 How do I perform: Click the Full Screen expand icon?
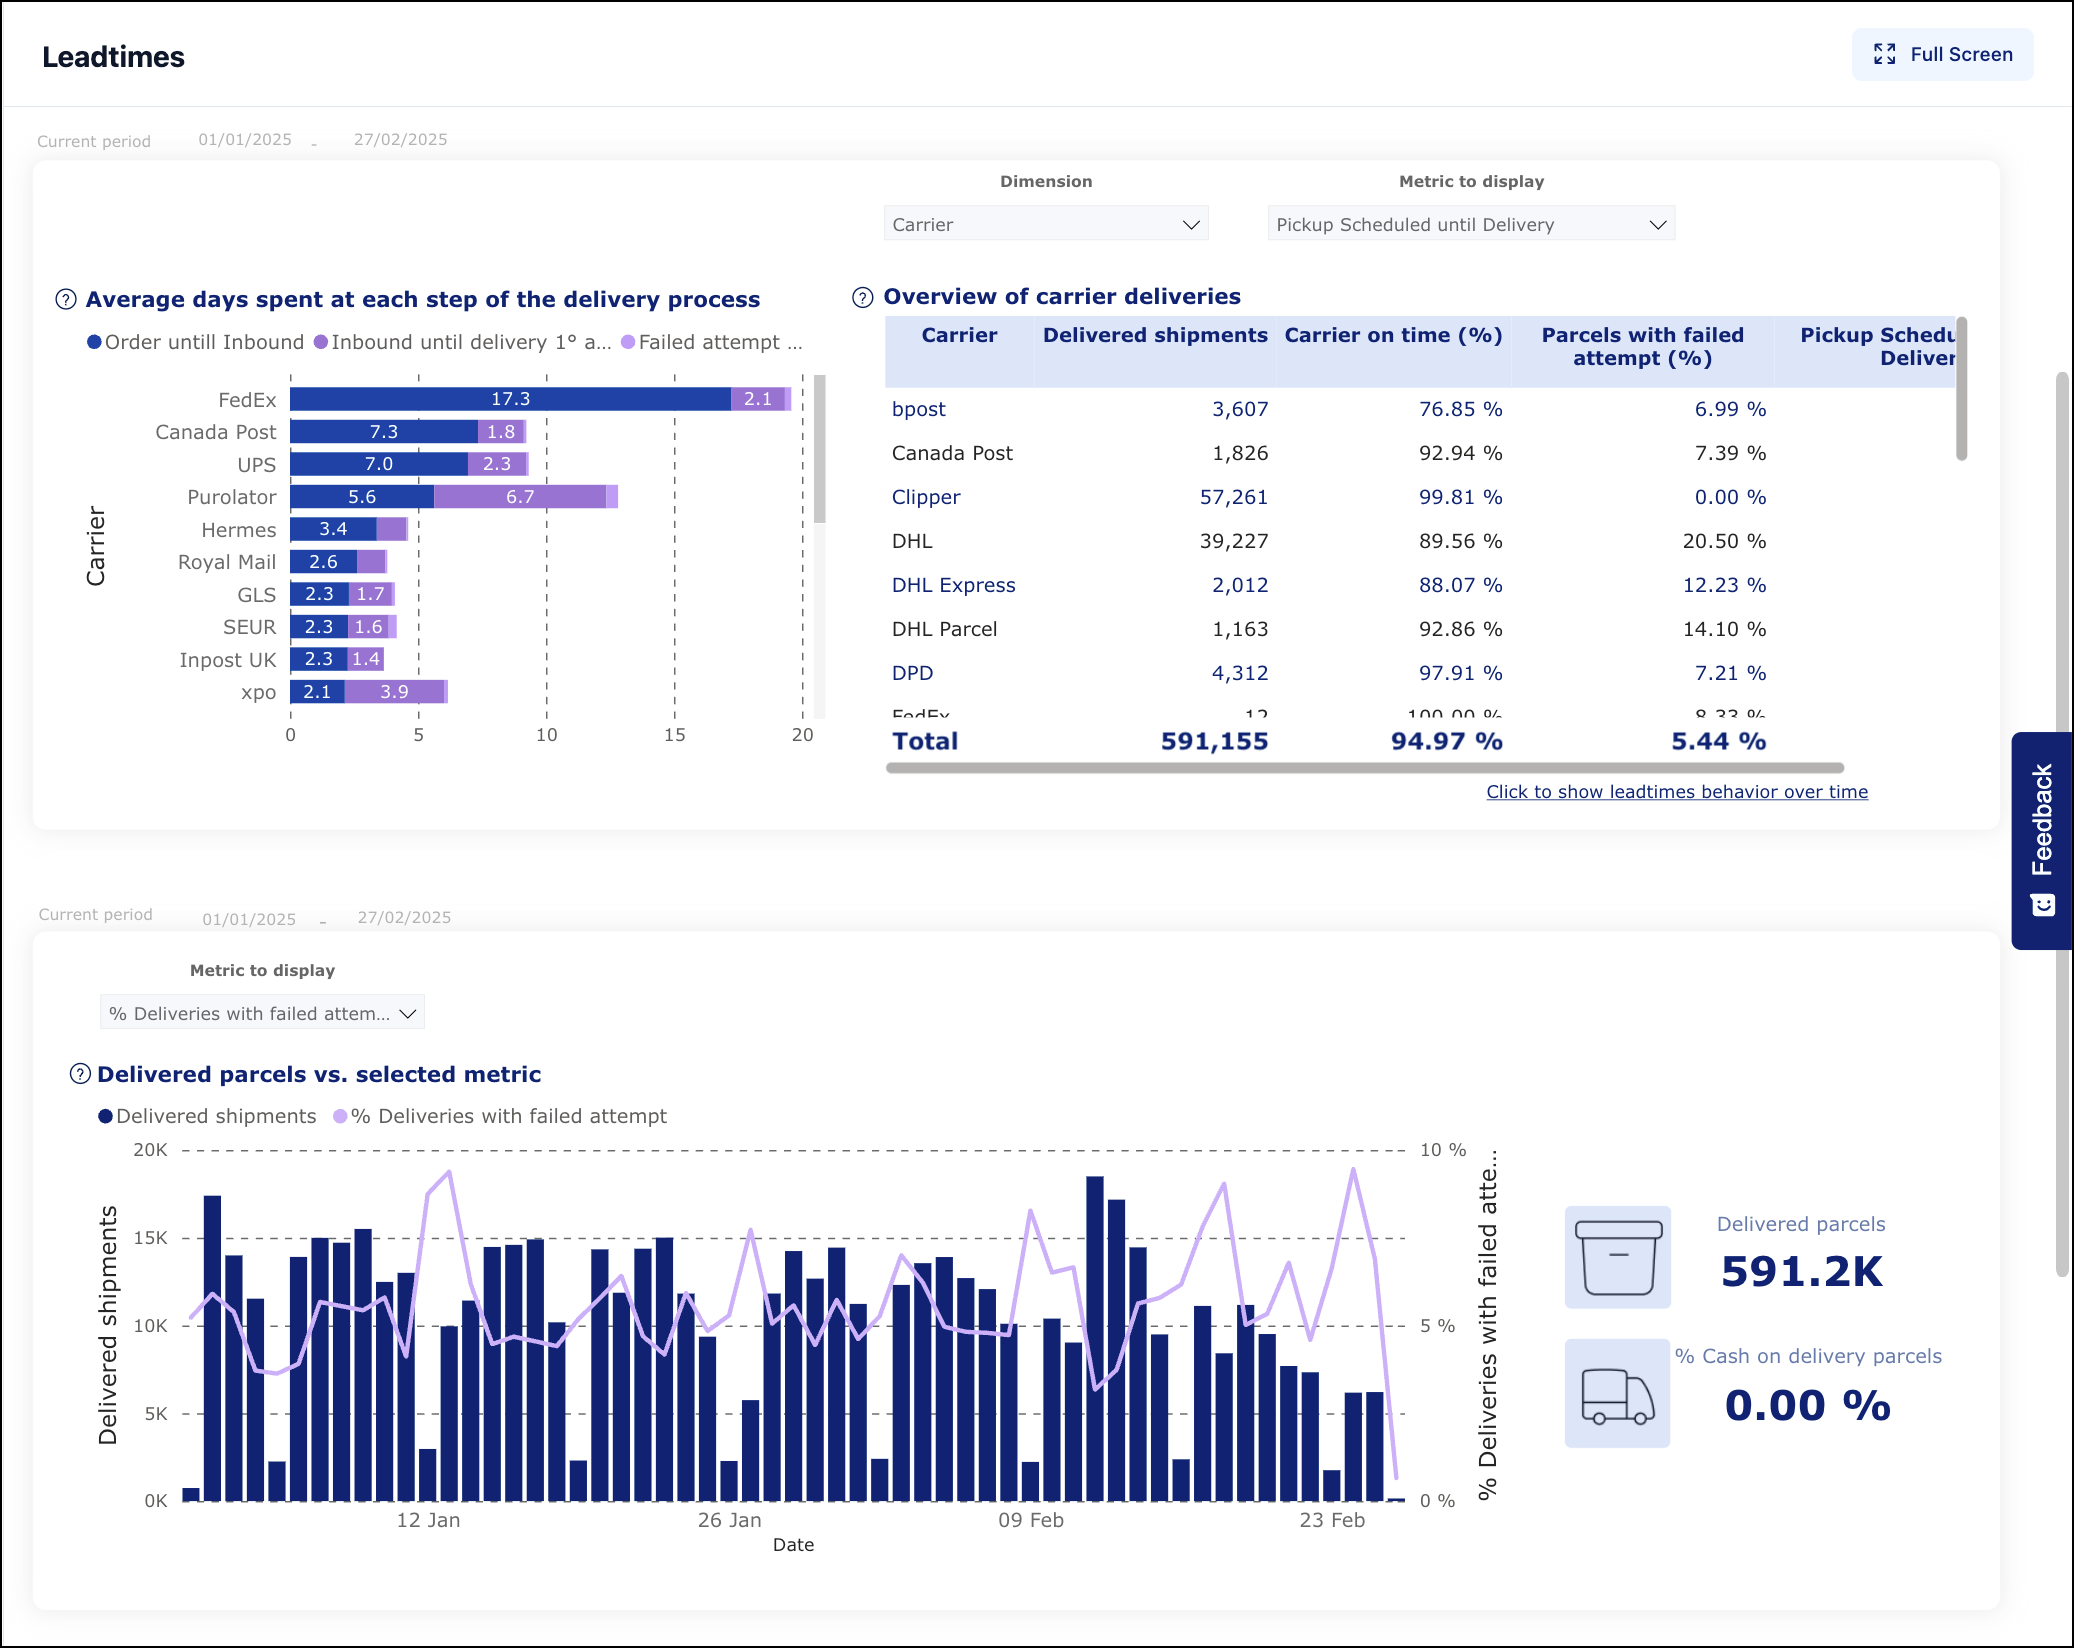coord(1884,54)
